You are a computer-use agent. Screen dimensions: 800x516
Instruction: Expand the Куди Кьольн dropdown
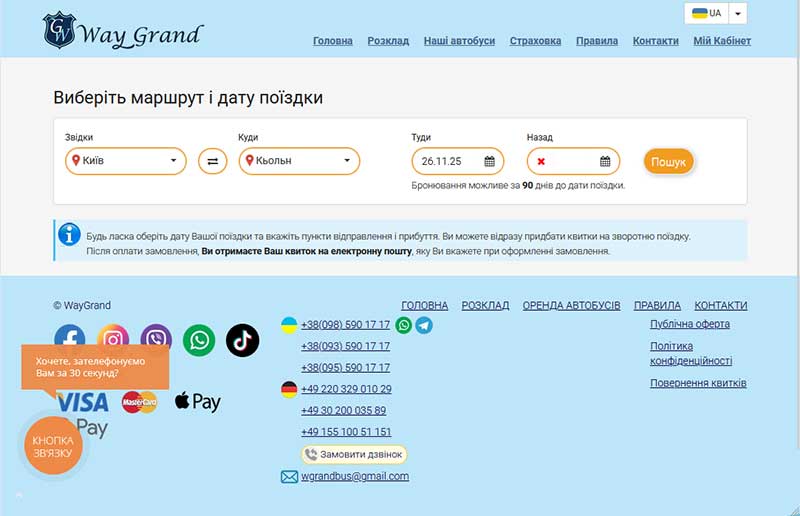(x=299, y=161)
